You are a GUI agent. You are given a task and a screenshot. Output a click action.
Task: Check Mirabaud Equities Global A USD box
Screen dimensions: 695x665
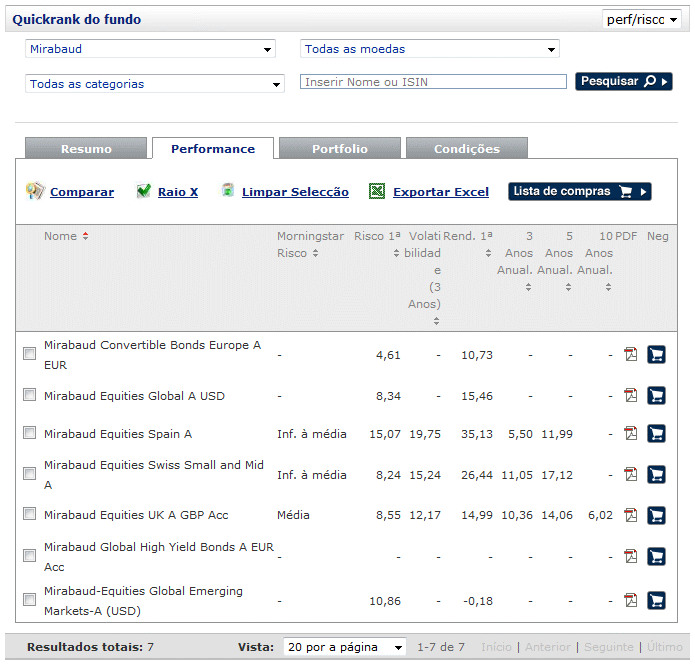pyautogui.click(x=29, y=395)
